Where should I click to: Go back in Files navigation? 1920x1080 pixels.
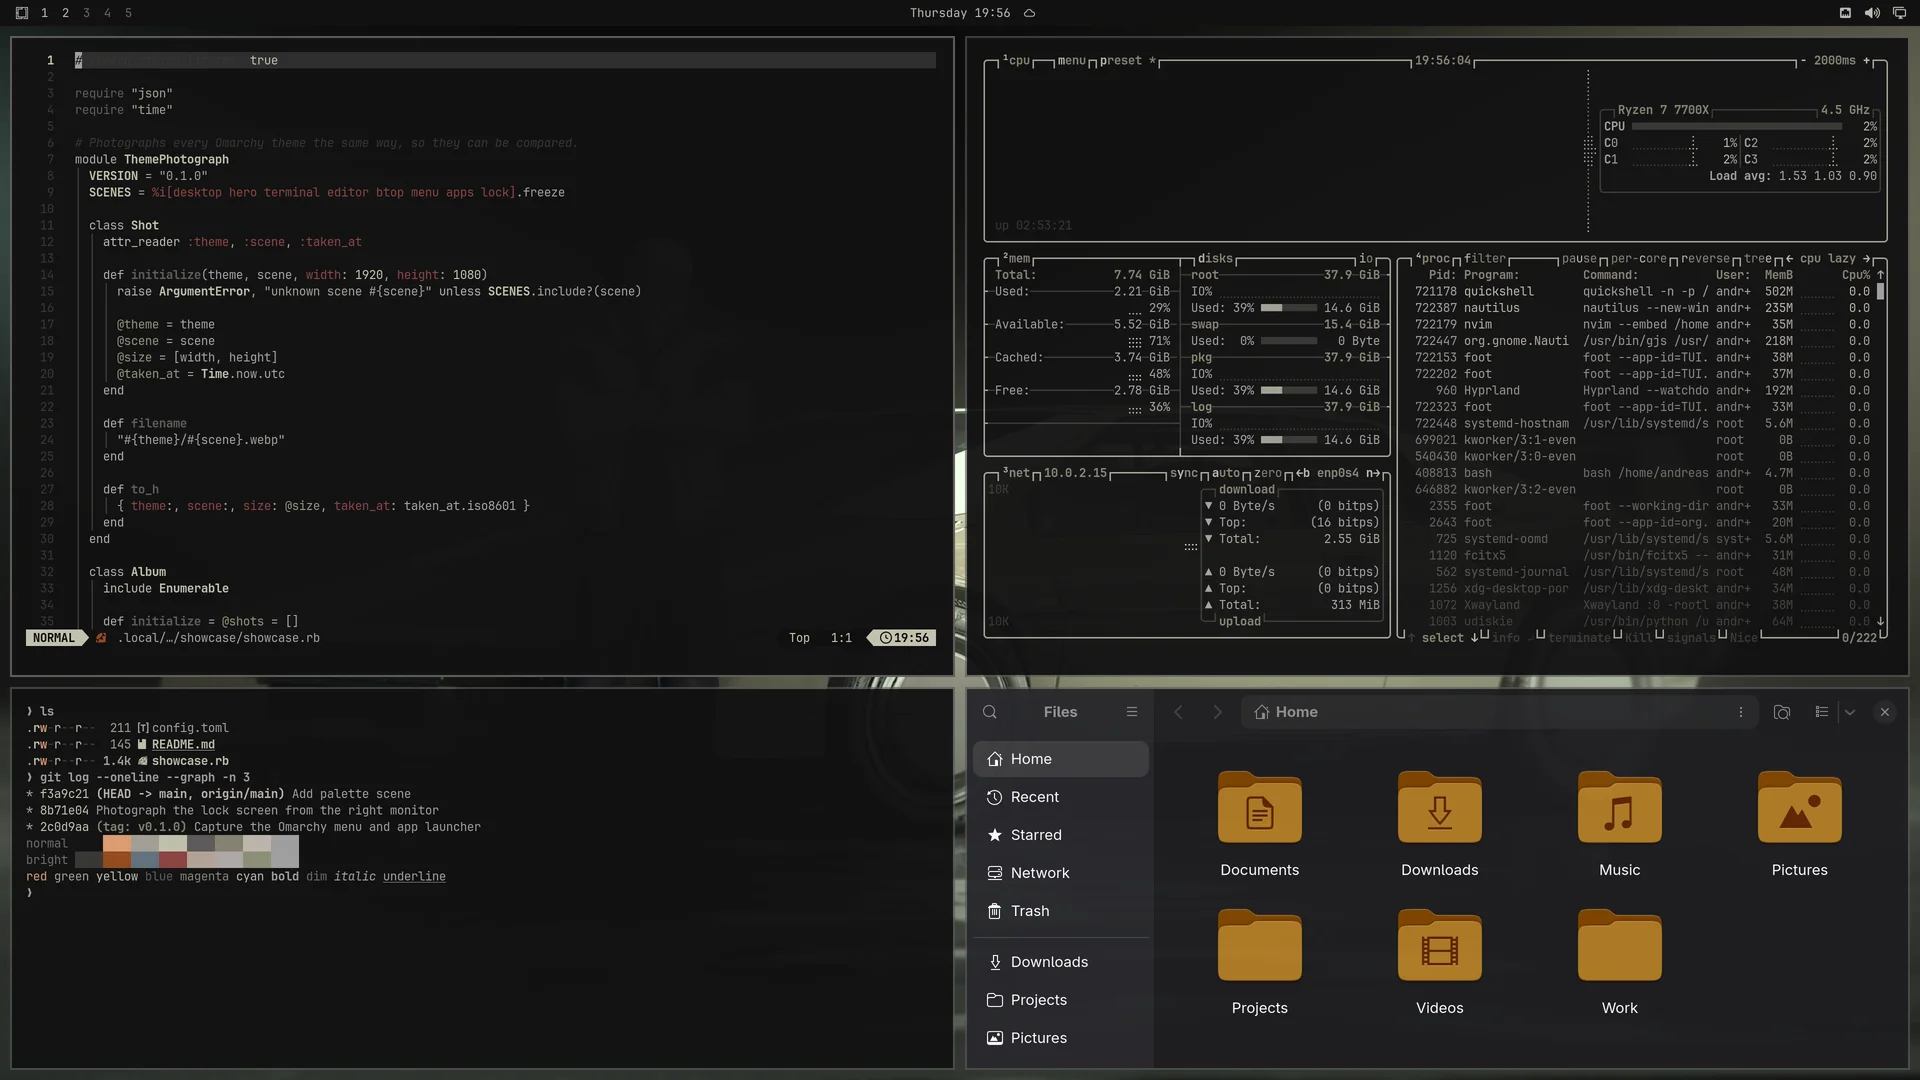(1178, 712)
